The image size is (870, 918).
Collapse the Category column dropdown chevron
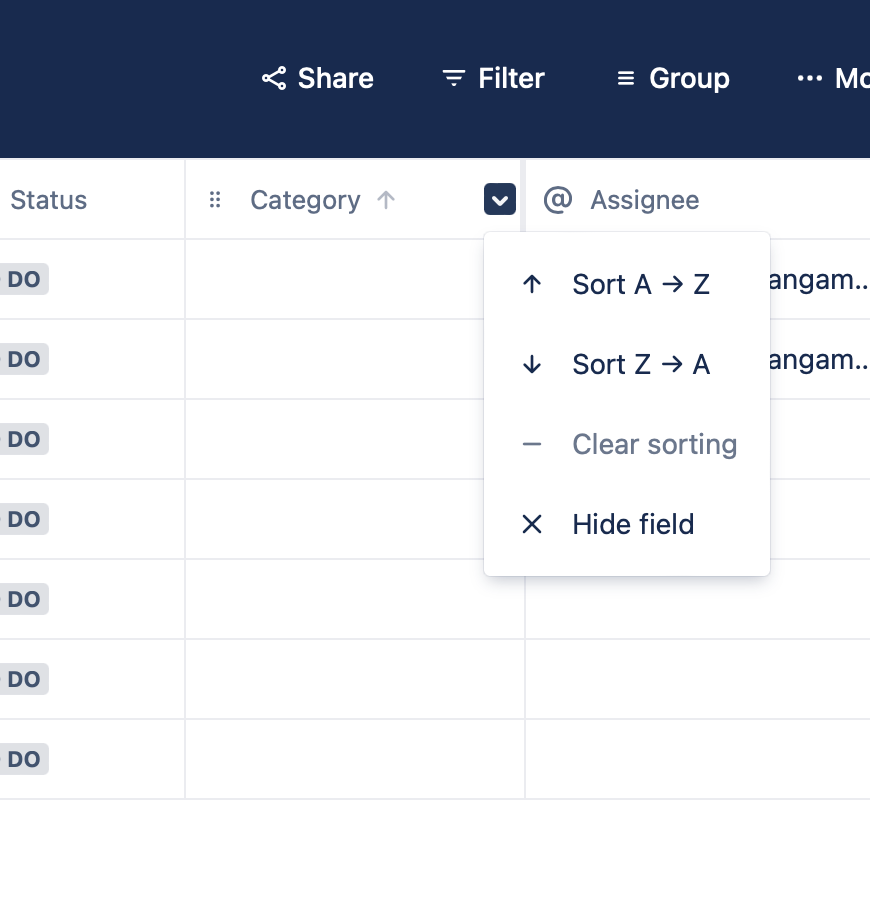tap(500, 200)
